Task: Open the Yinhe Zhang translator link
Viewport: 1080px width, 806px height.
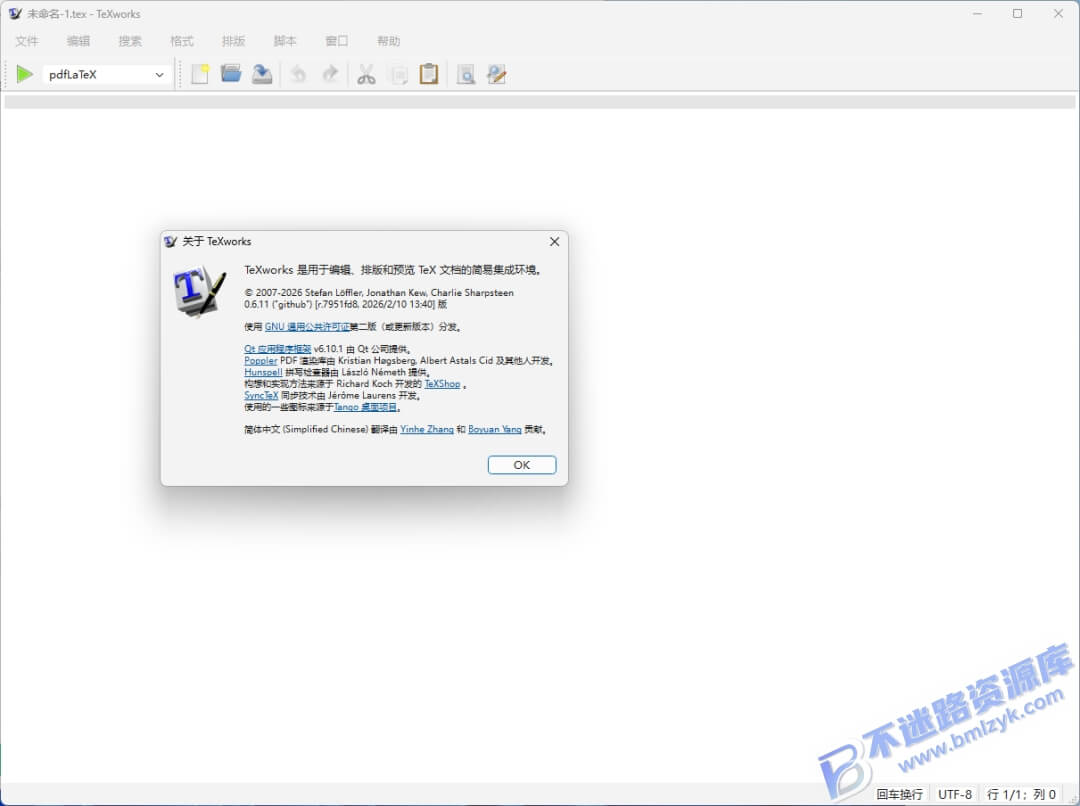Action: [427, 429]
